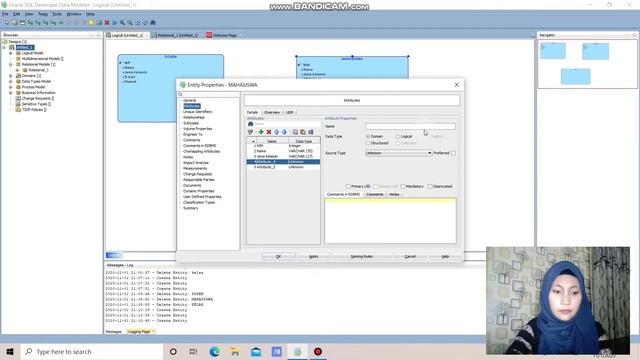Open the Tools menu
This screenshot has width=640, height=360.
[57, 14]
